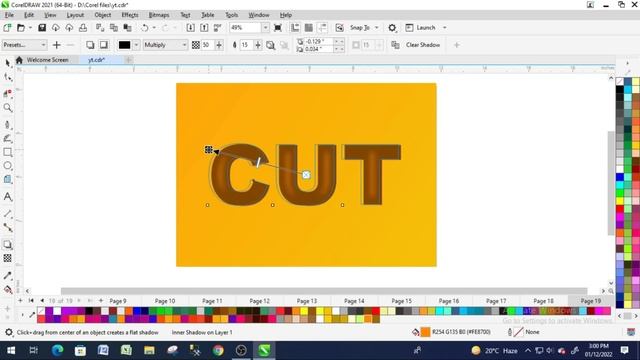Click the Save disk icon

coord(42,28)
